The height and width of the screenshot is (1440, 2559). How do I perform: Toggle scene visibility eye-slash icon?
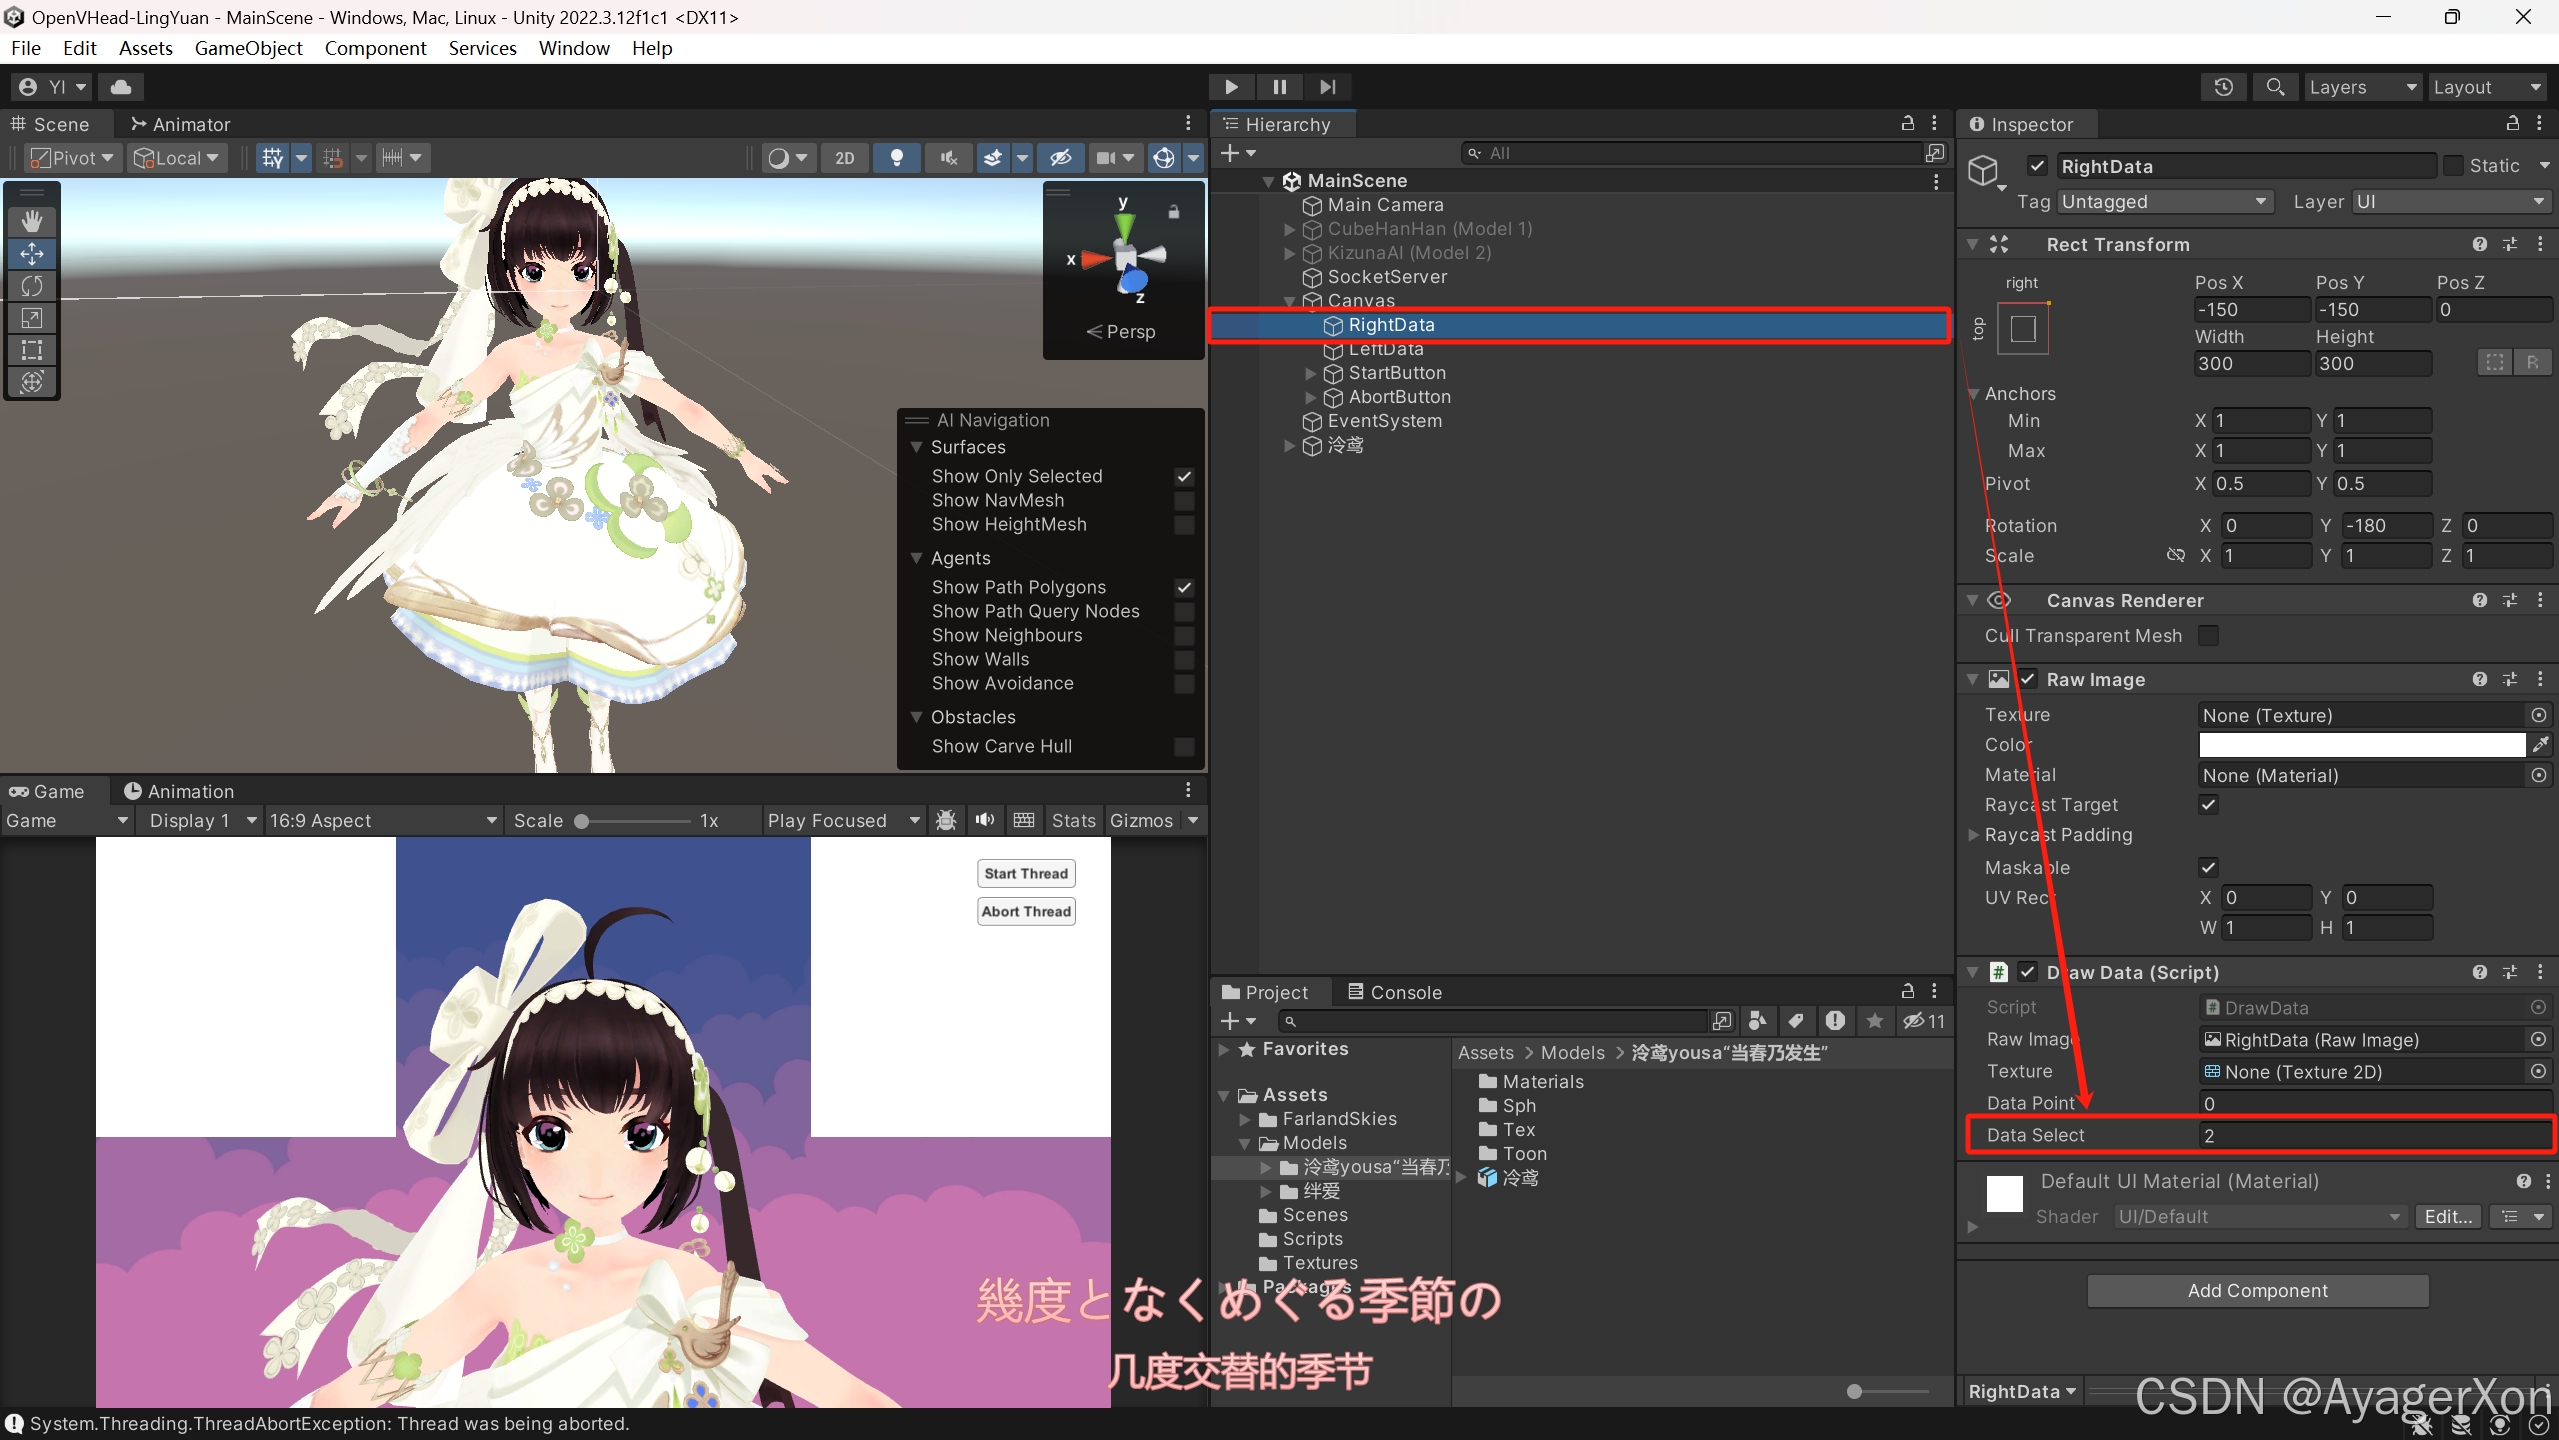pos(1061,158)
